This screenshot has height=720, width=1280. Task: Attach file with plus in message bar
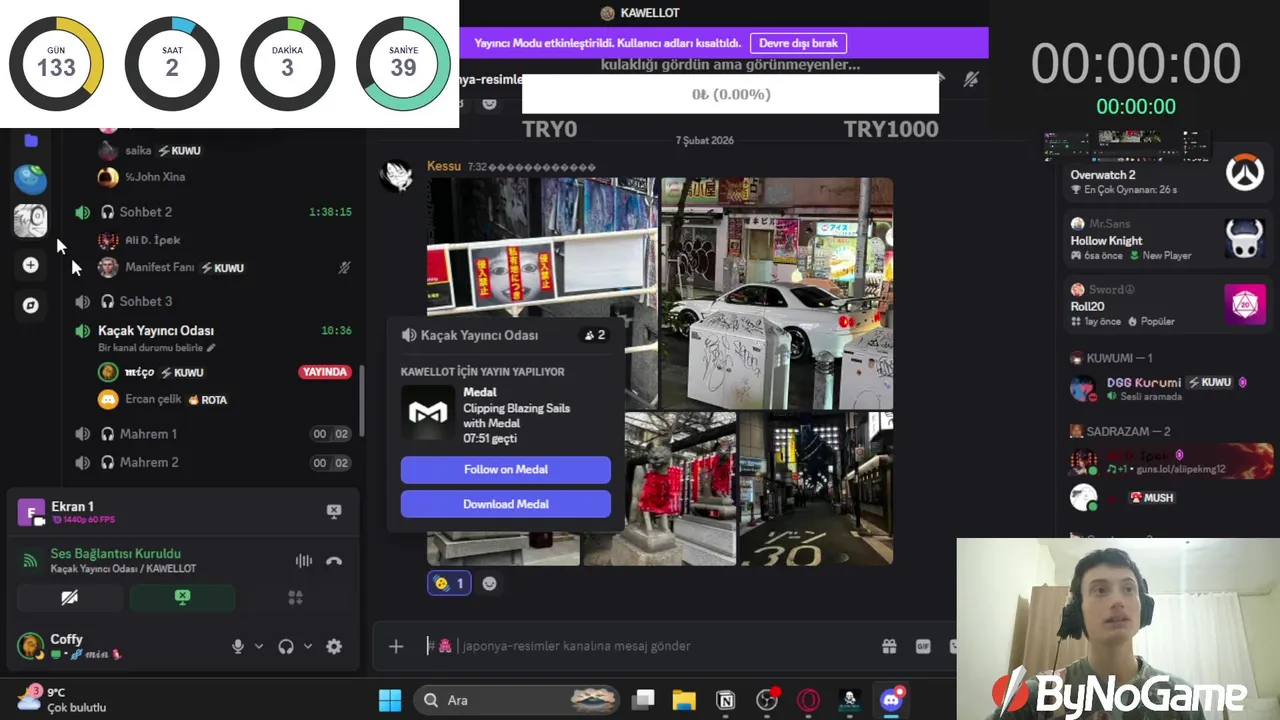[x=396, y=646]
